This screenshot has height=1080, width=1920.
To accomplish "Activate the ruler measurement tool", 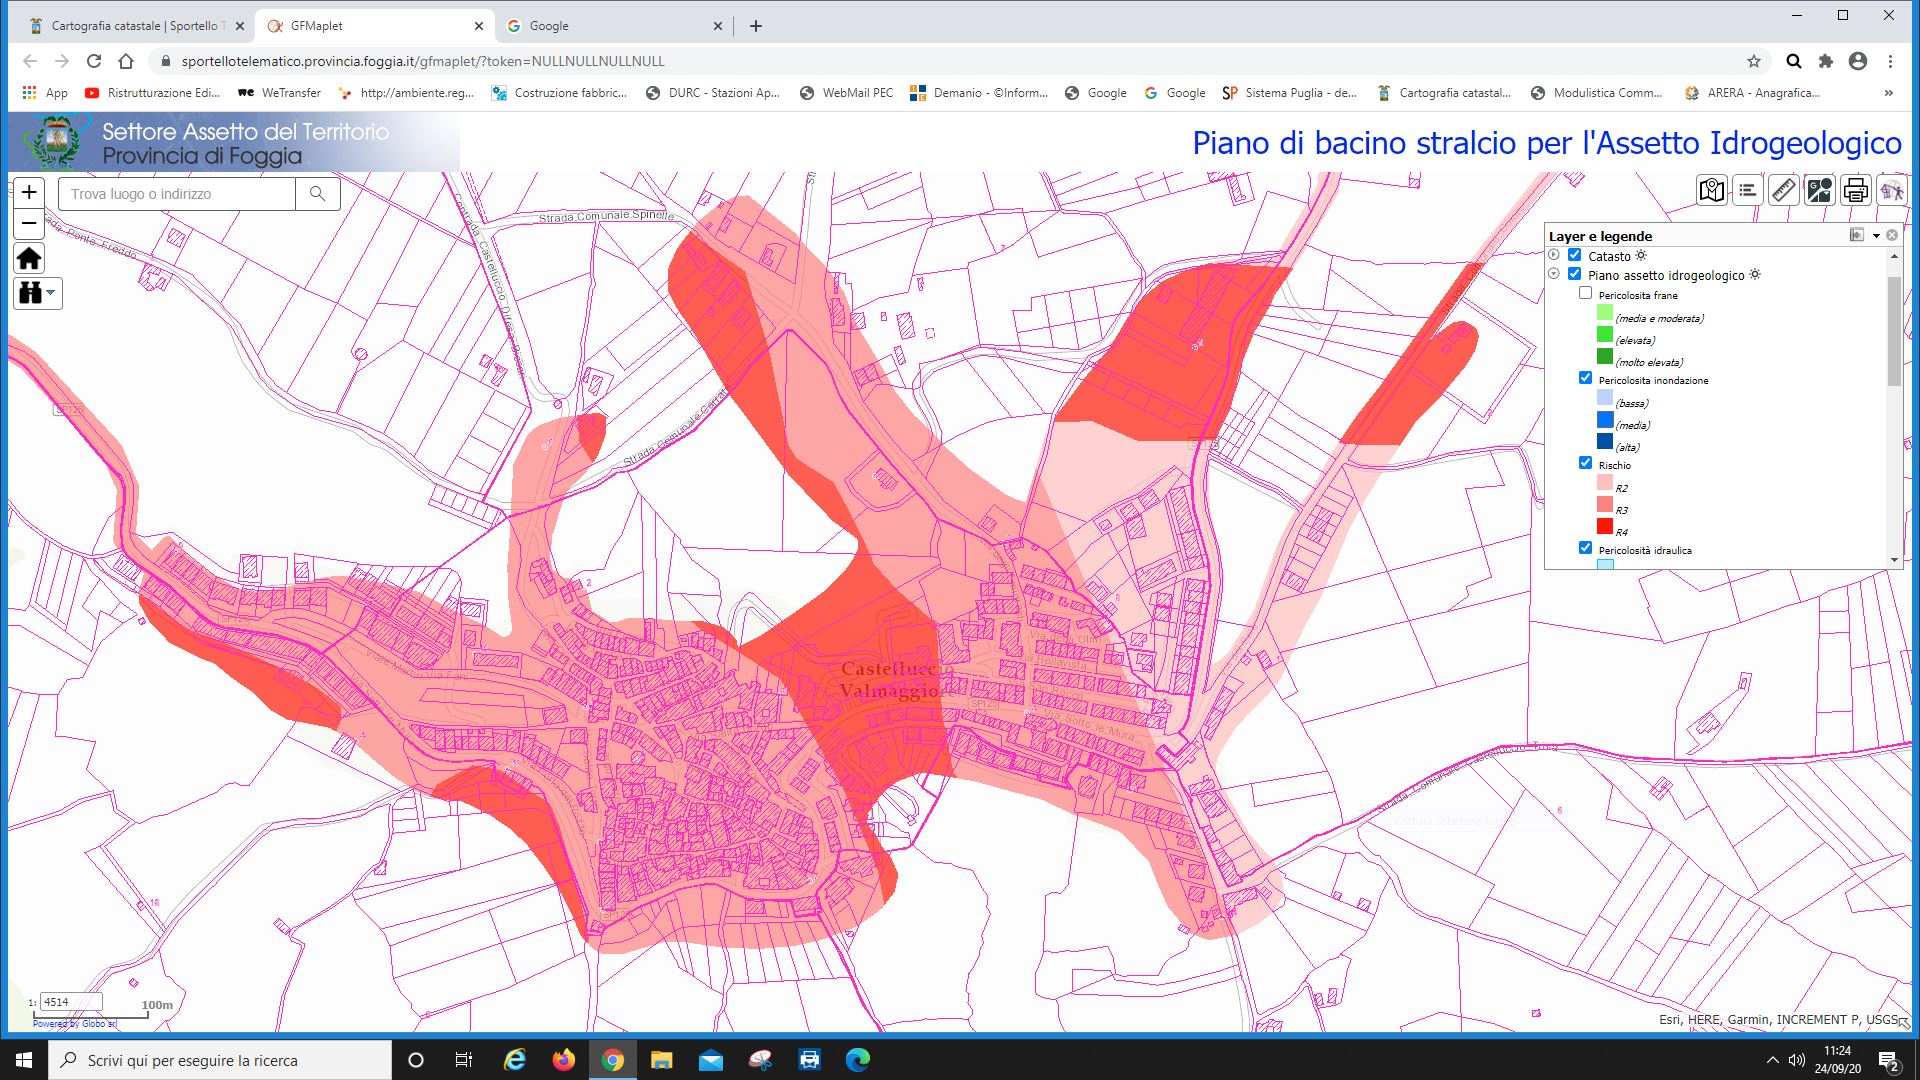I will [1783, 190].
